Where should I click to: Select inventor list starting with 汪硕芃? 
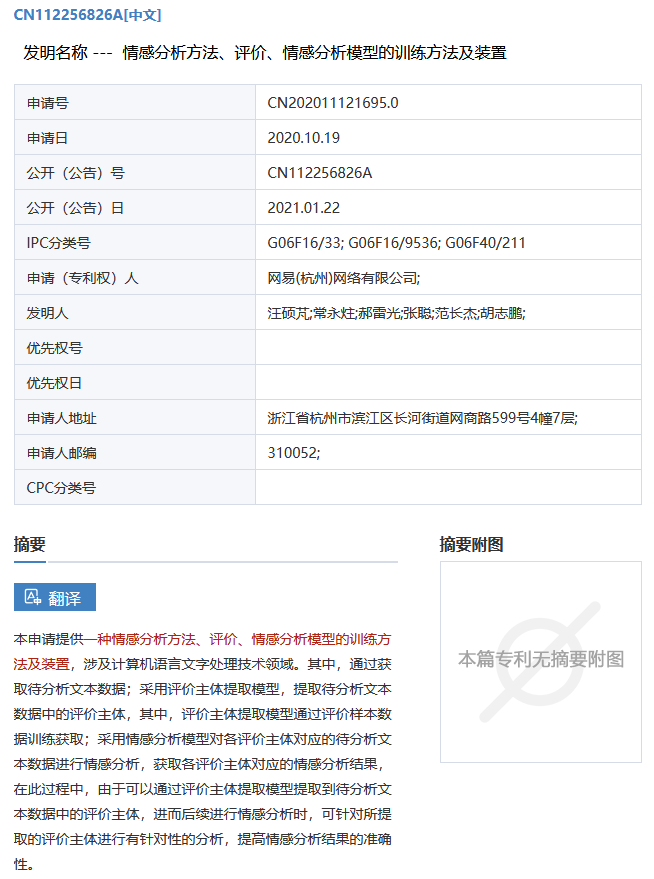[x=396, y=313]
